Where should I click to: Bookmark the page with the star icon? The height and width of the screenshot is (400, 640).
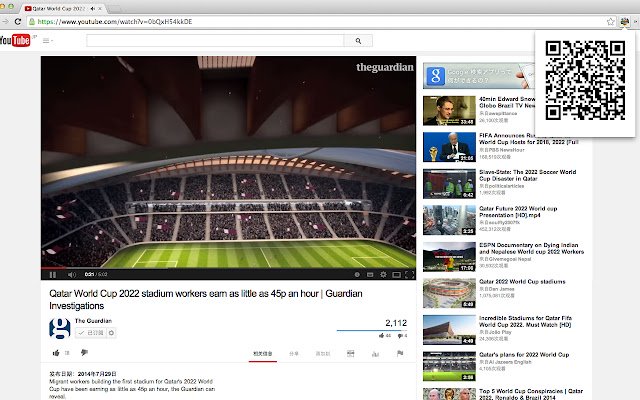pos(611,22)
